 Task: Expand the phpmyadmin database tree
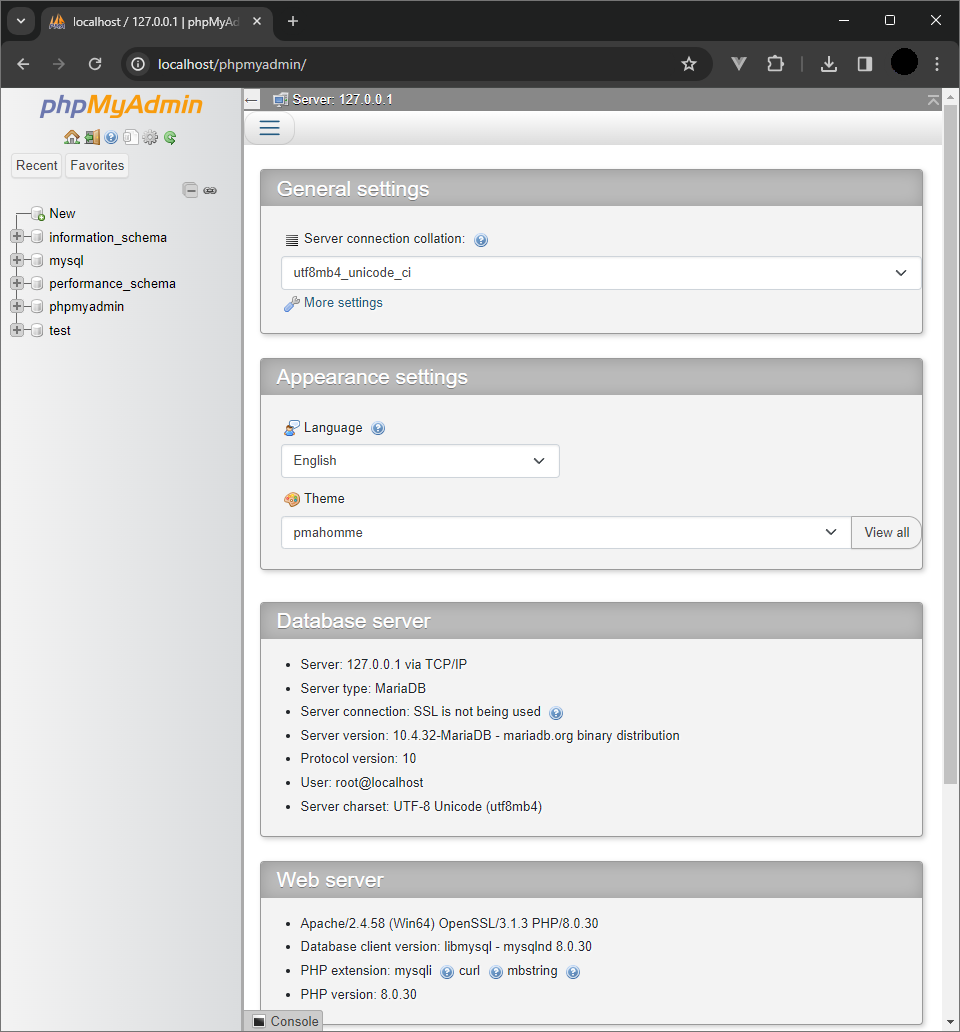[x=17, y=306]
